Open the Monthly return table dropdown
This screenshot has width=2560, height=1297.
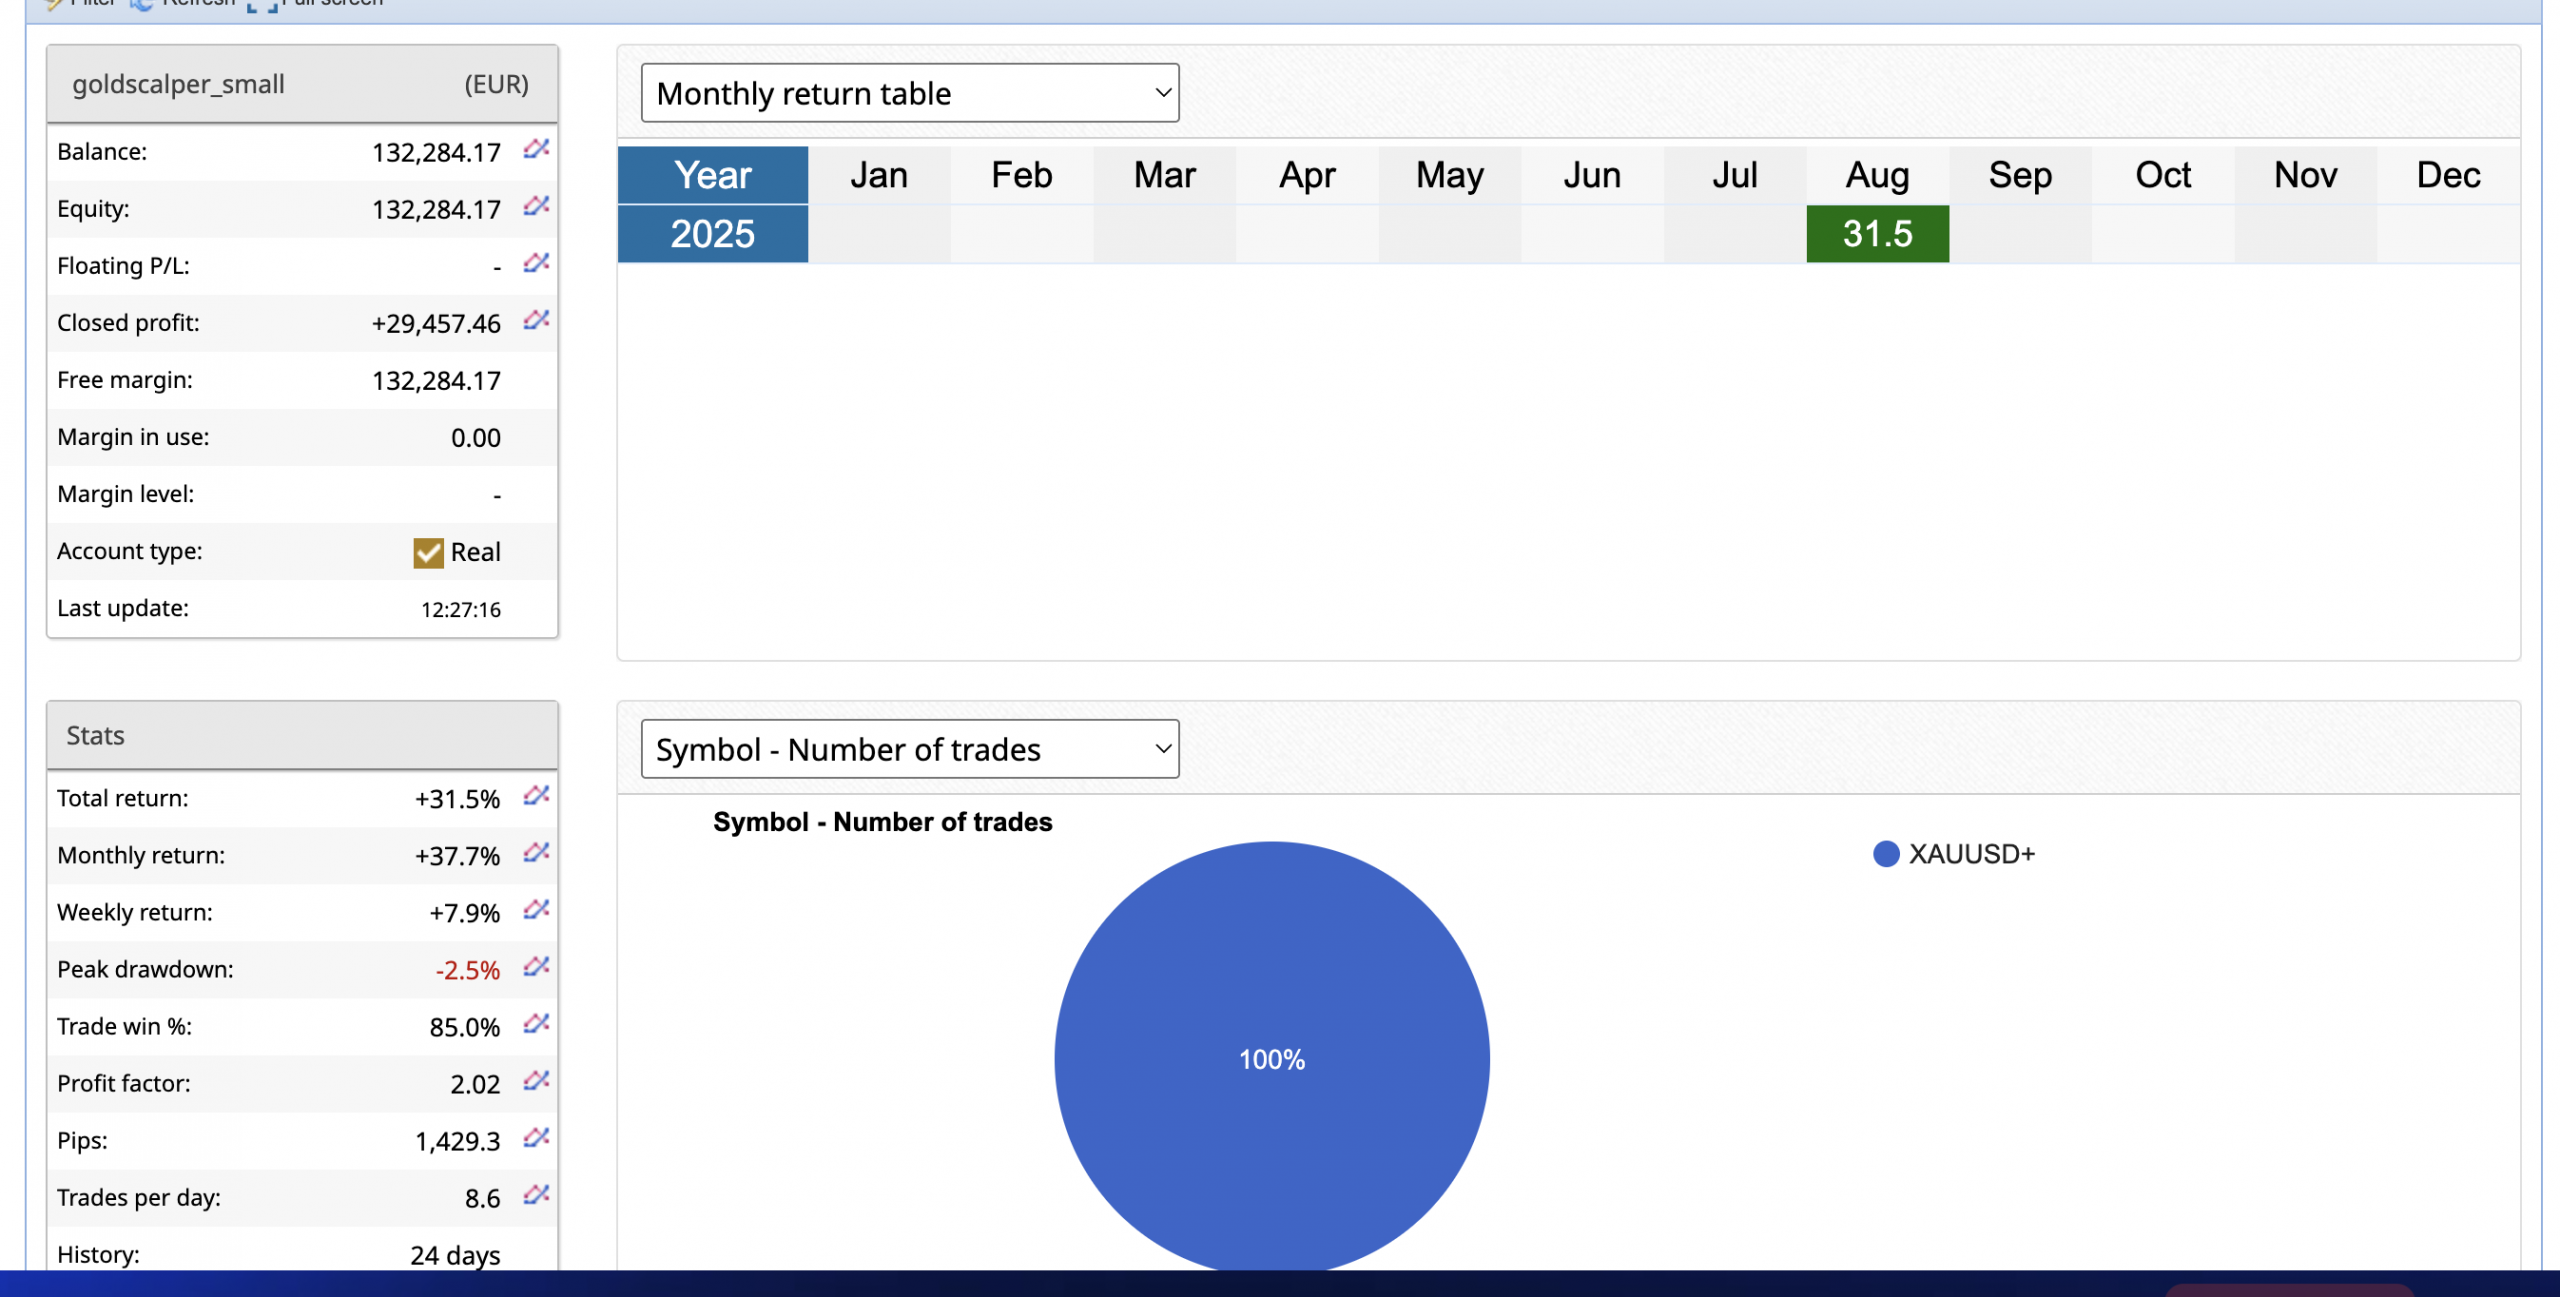[909, 93]
